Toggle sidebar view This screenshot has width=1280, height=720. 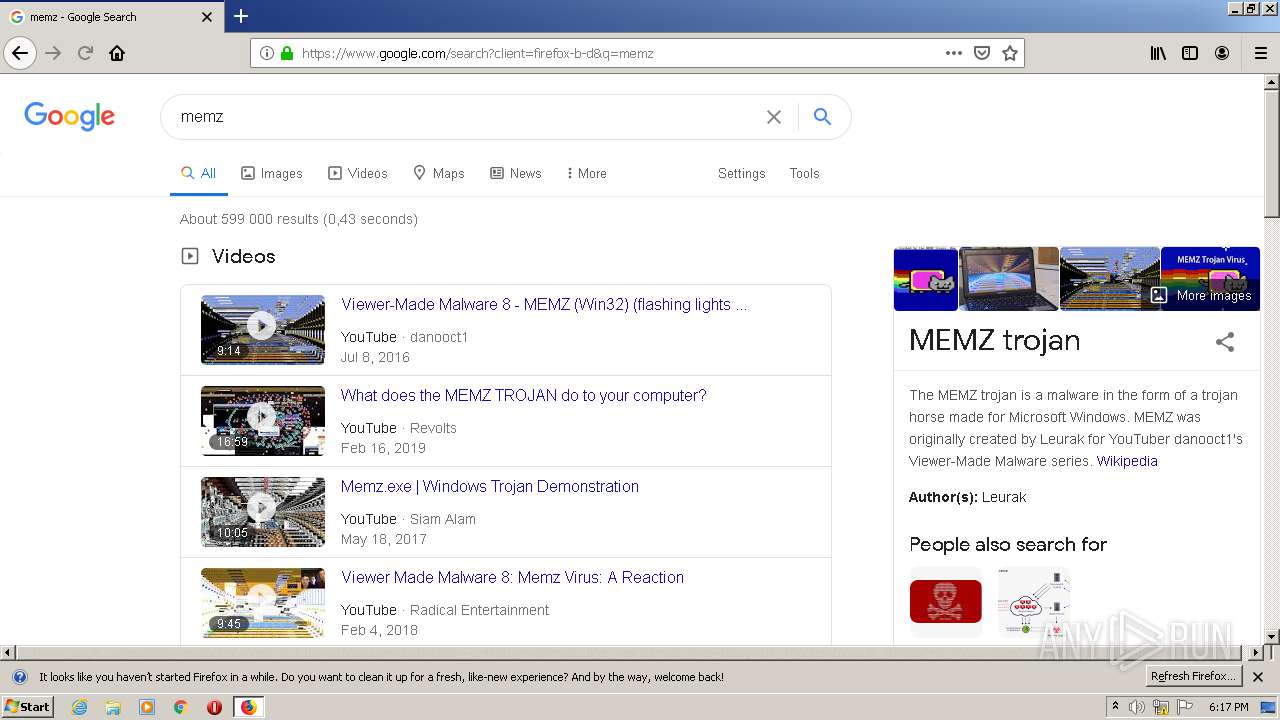click(1190, 53)
